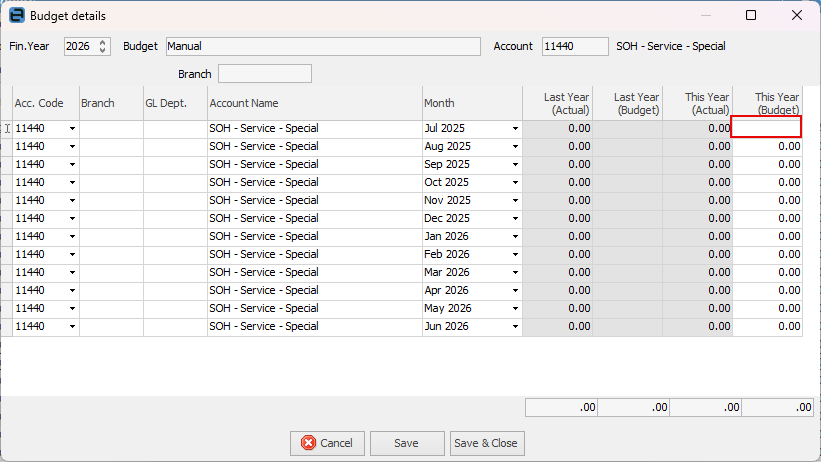Click the red Cancel button
The height and width of the screenshot is (462, 821).
pos(327,443)
